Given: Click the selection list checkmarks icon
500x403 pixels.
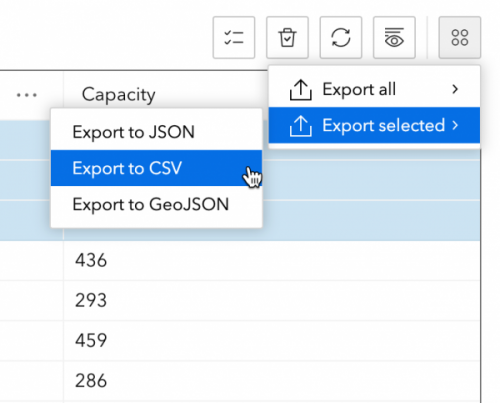Looking at the screenshot, I should point(234,37).
